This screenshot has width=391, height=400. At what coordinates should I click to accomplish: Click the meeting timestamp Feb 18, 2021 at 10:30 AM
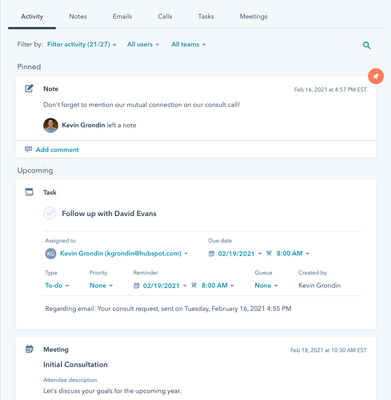(329, 350)
